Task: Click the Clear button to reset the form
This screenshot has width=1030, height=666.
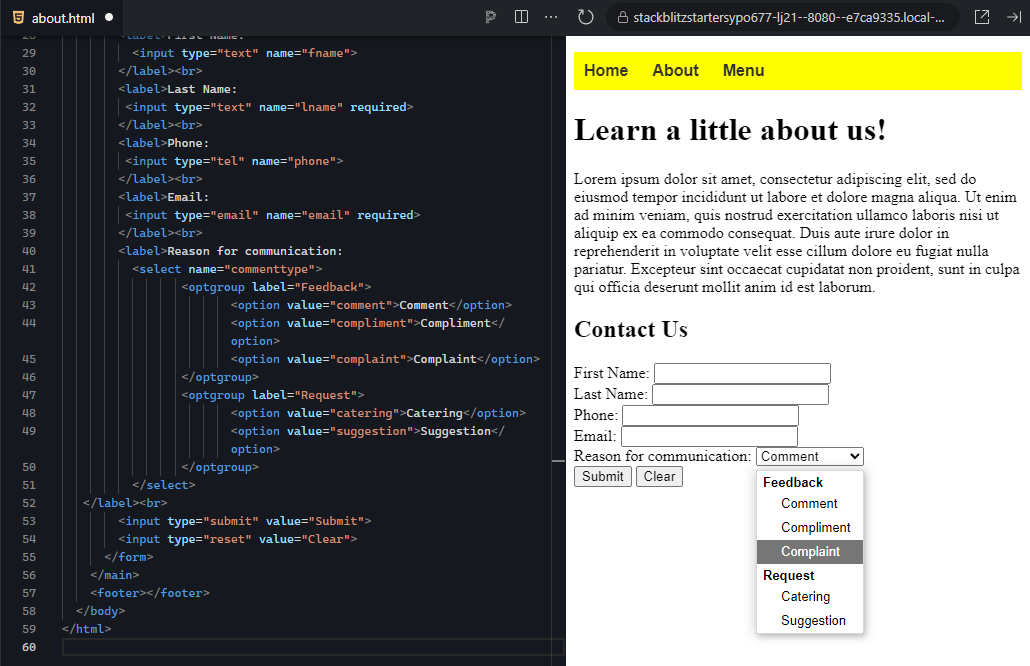Action: pos(659,477)
